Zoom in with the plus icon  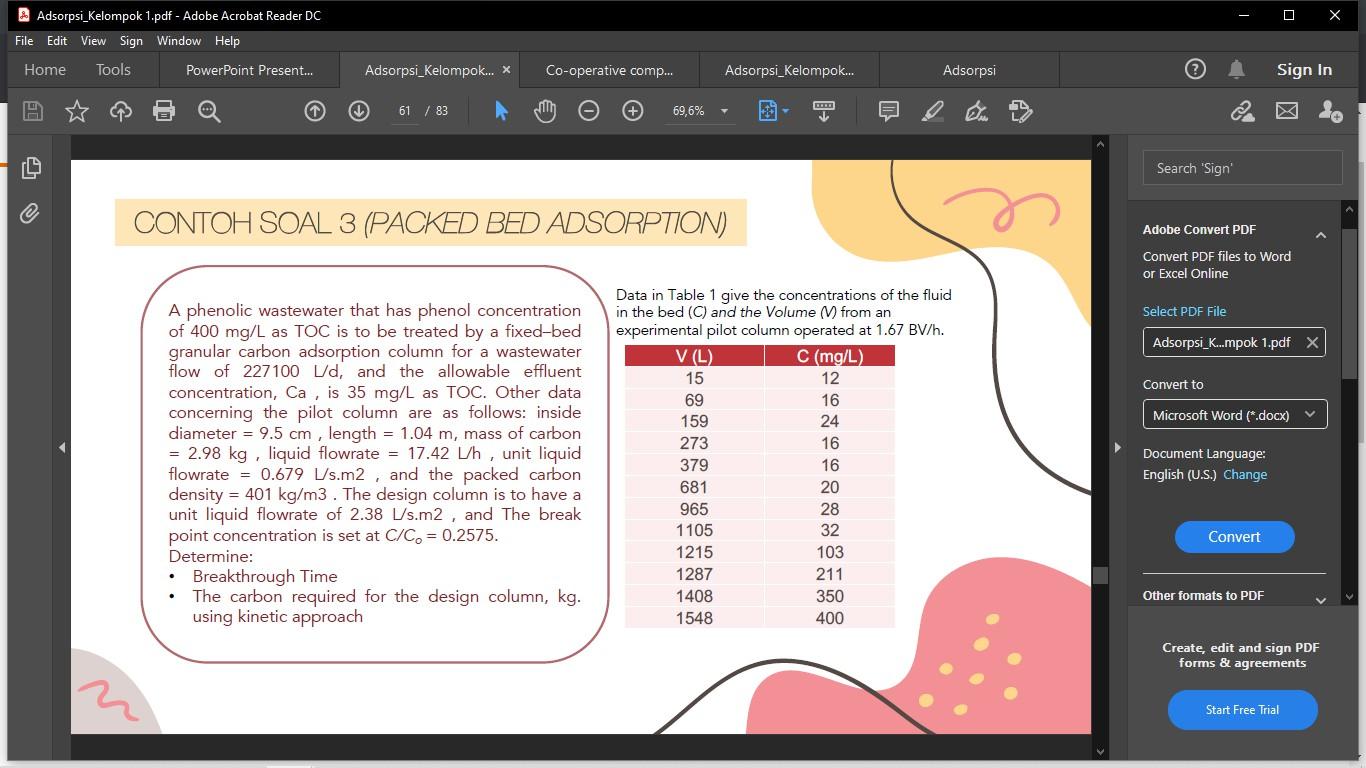[x=633, y=111]
